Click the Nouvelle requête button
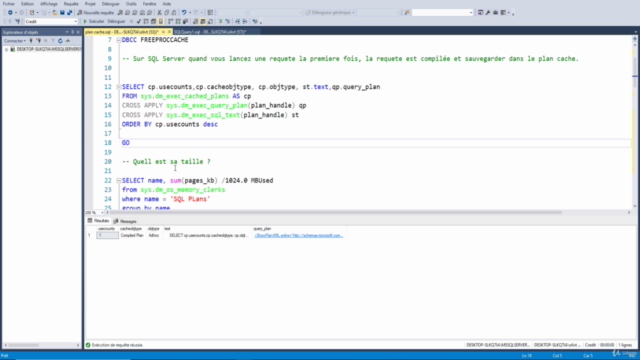 coord(96,13)
